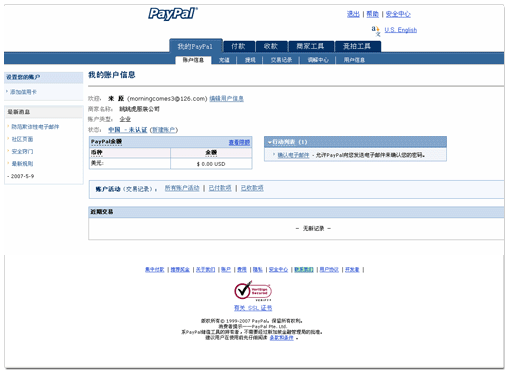Click the 企业 account type link

coord(125,119)
